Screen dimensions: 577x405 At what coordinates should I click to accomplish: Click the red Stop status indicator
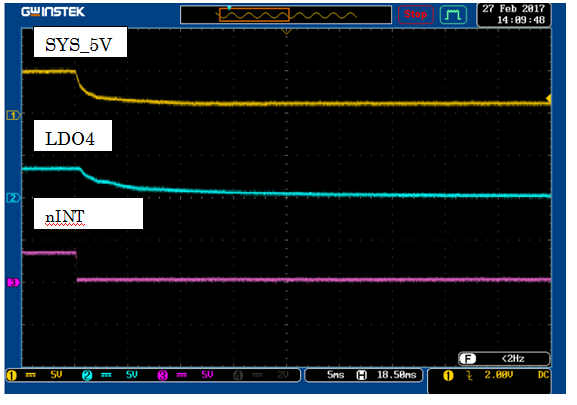pyautogui.click(x=416, y=15)
